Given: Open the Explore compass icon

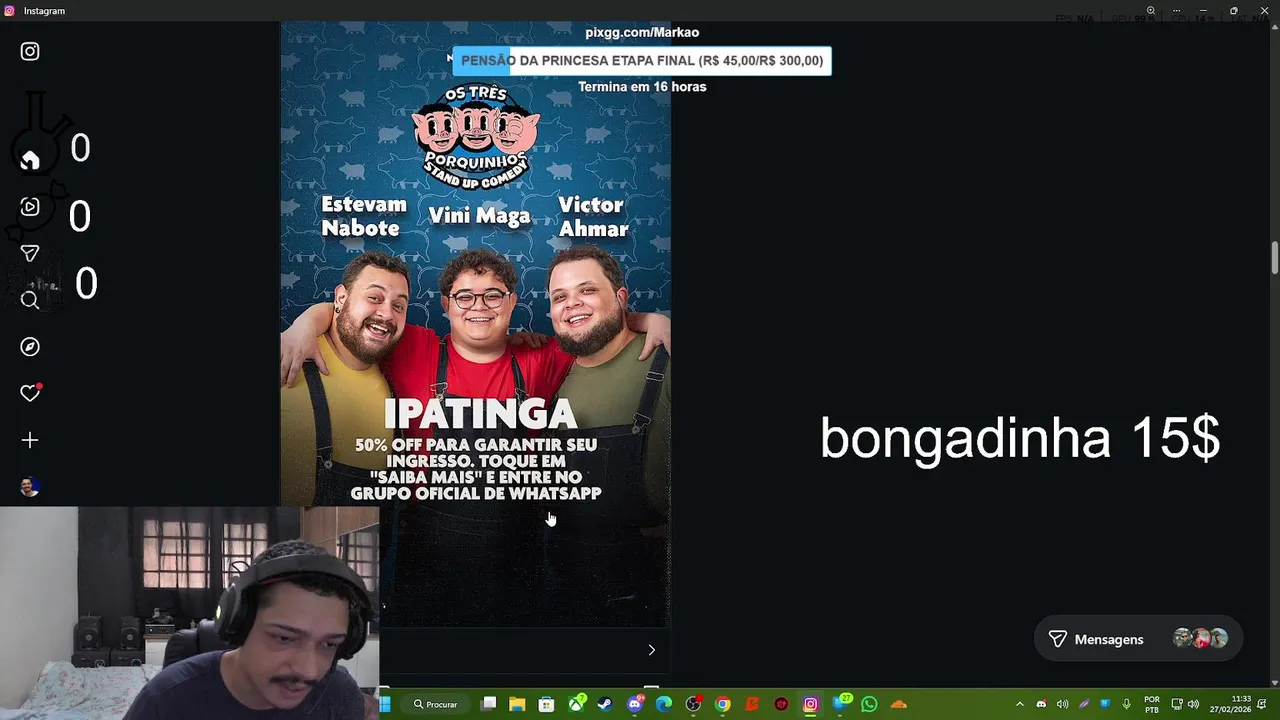Looking at the screenshot, I should (30, 347).
